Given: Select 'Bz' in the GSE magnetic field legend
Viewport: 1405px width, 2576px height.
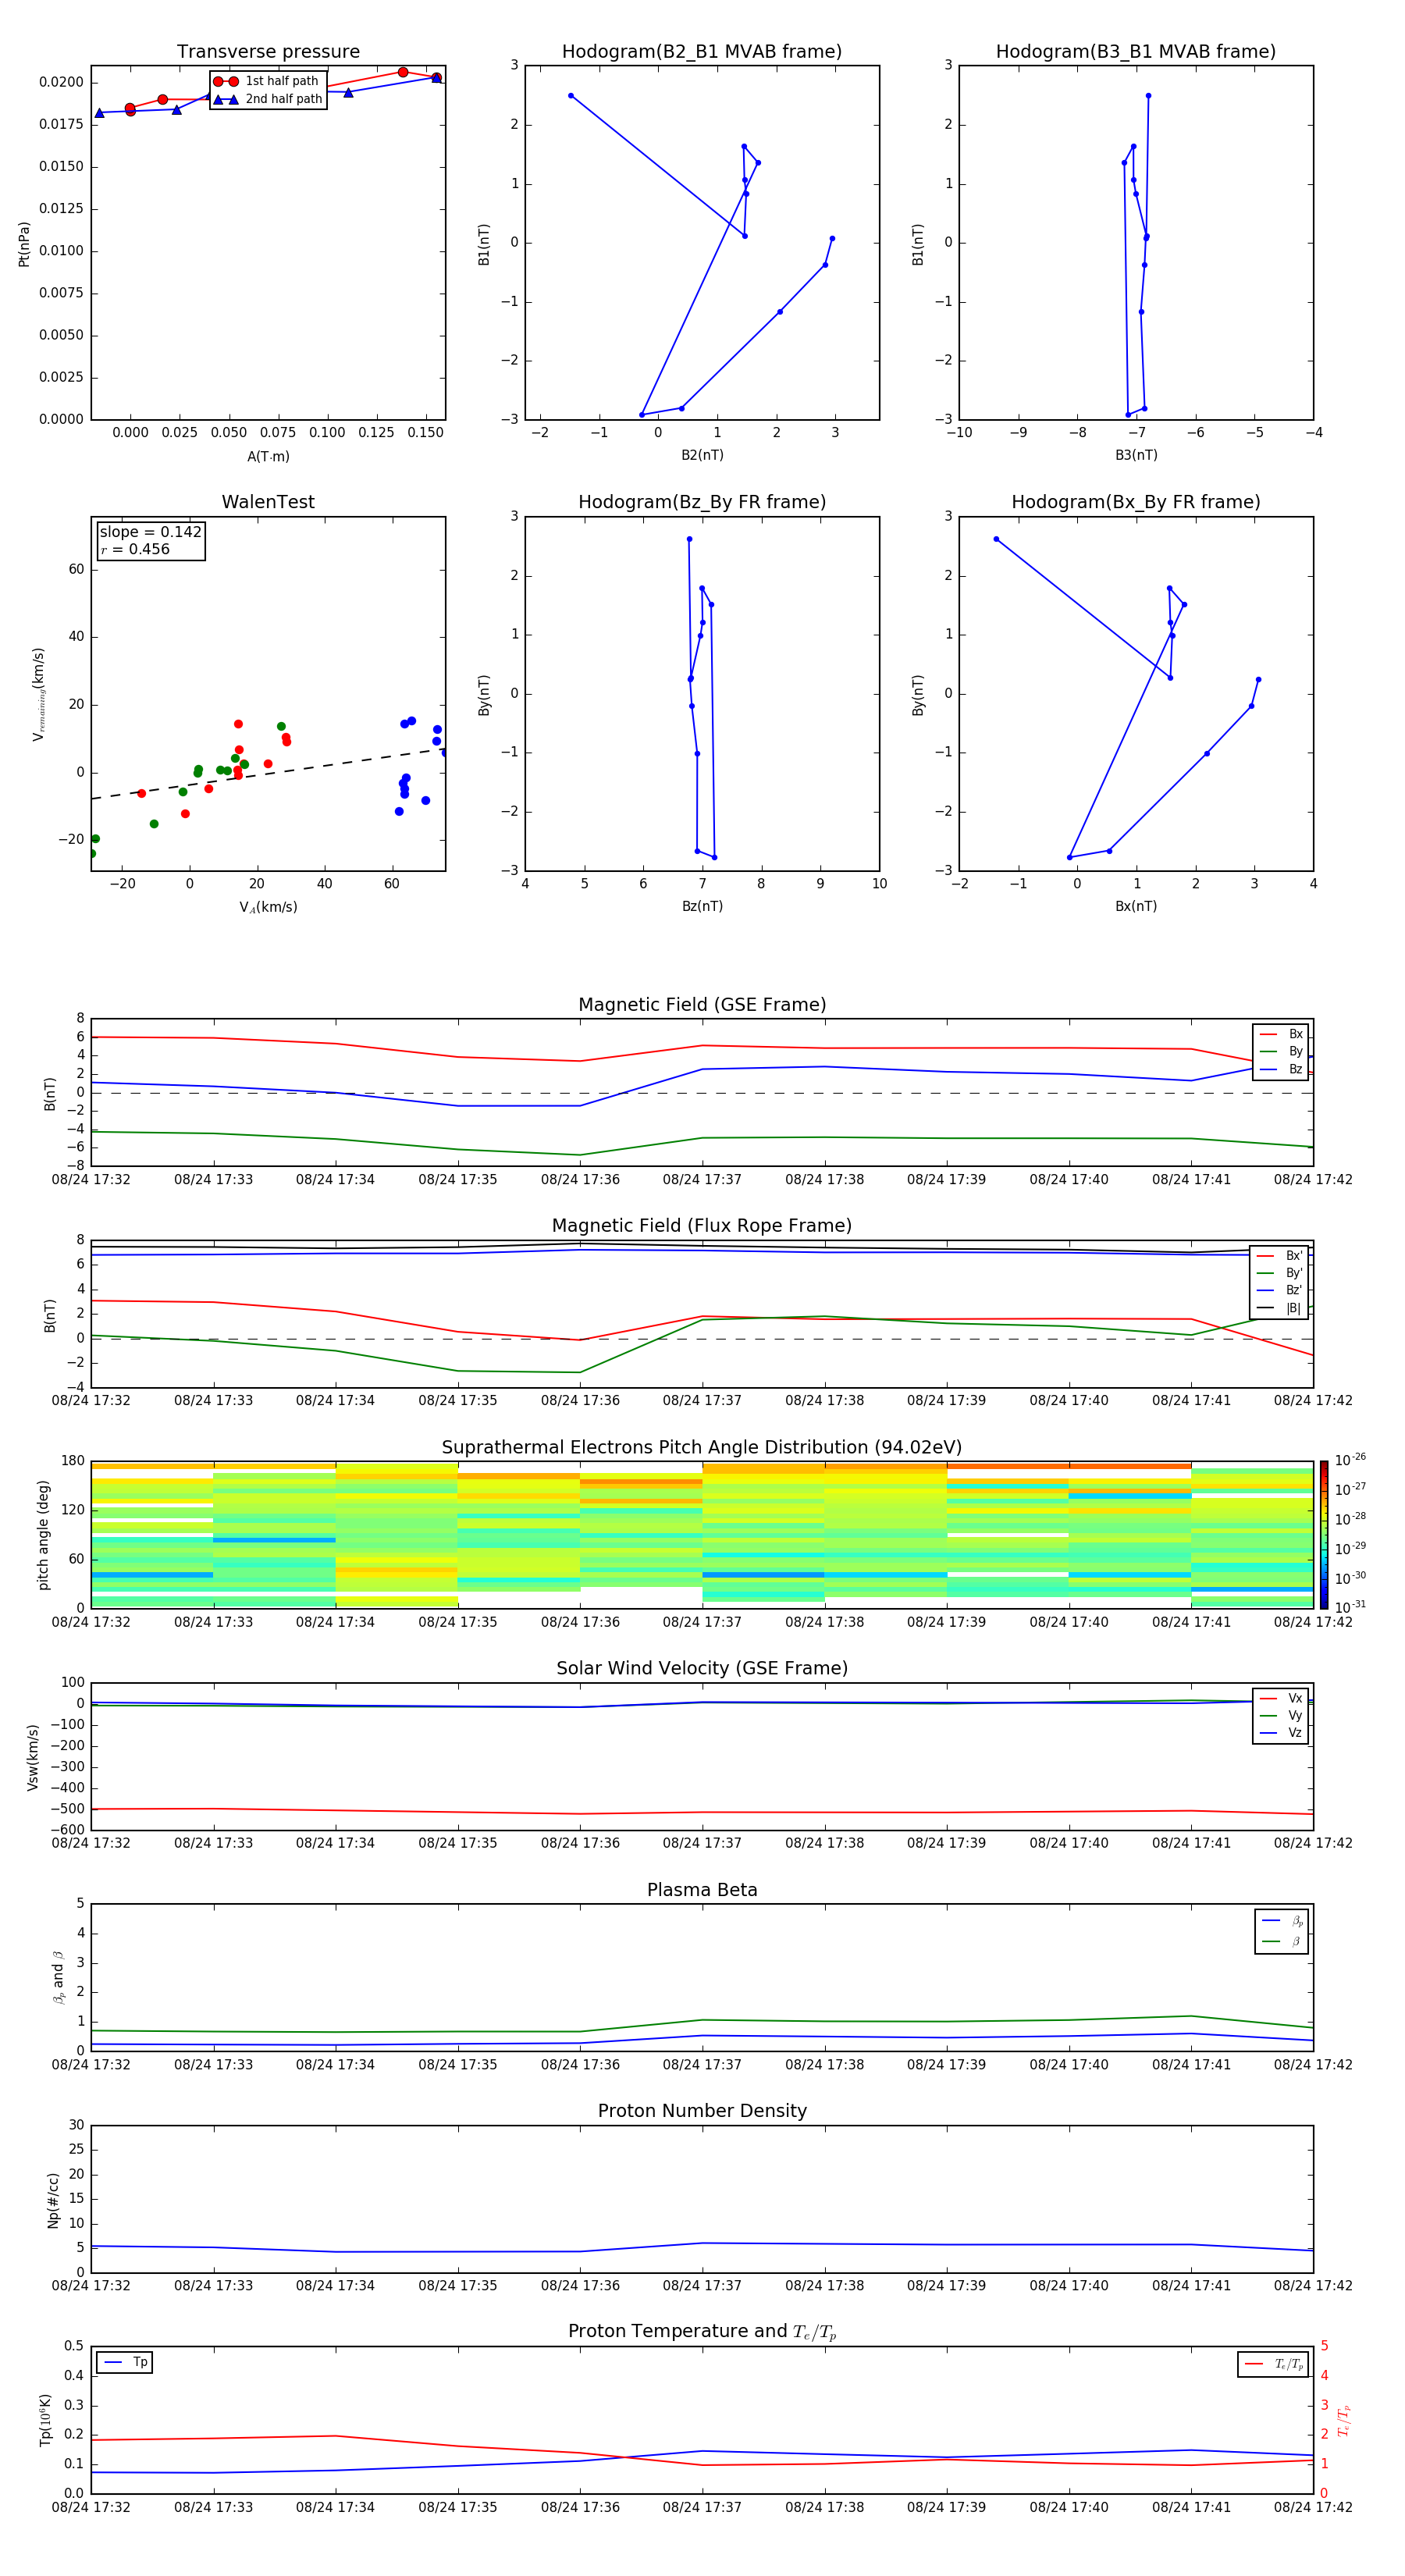Looking at the screenshot, I should (x=1281, y=1069).
